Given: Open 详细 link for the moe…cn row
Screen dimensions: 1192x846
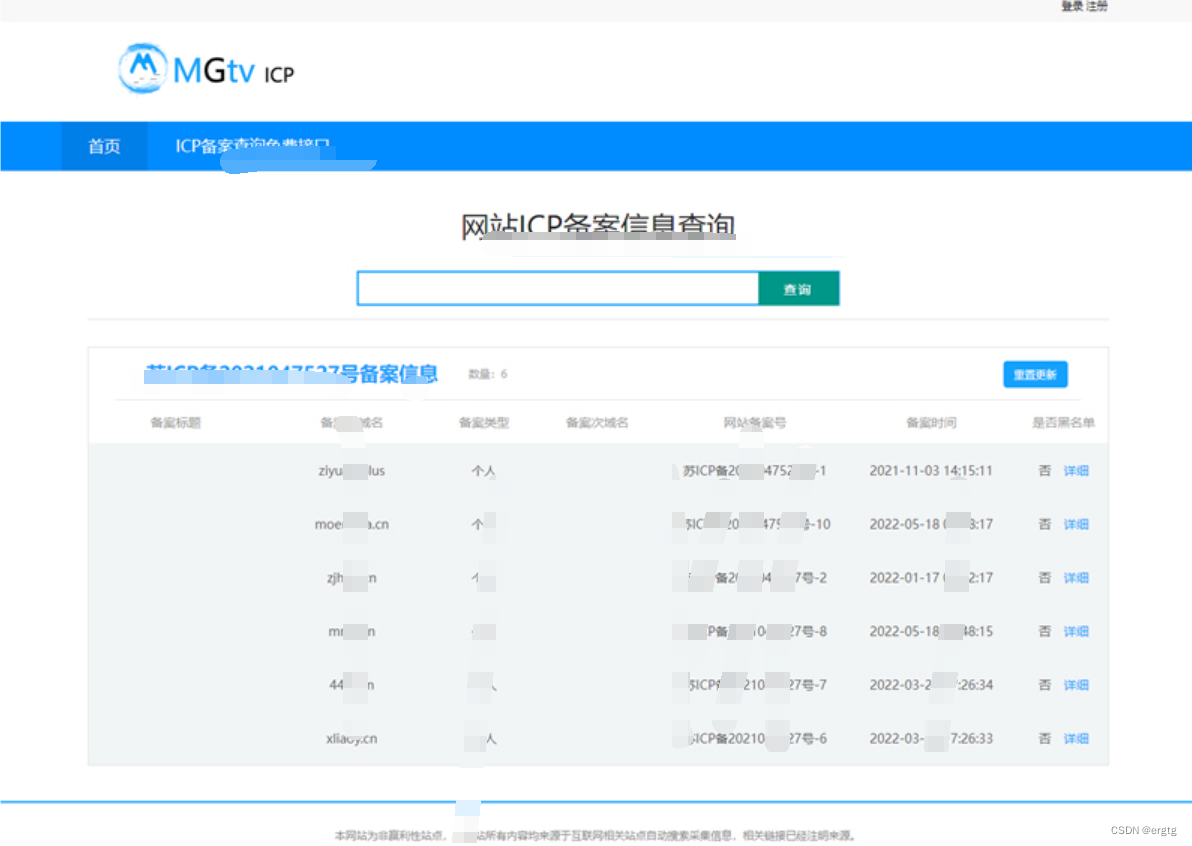Looking at the screenshot, I should [1076, 524].
